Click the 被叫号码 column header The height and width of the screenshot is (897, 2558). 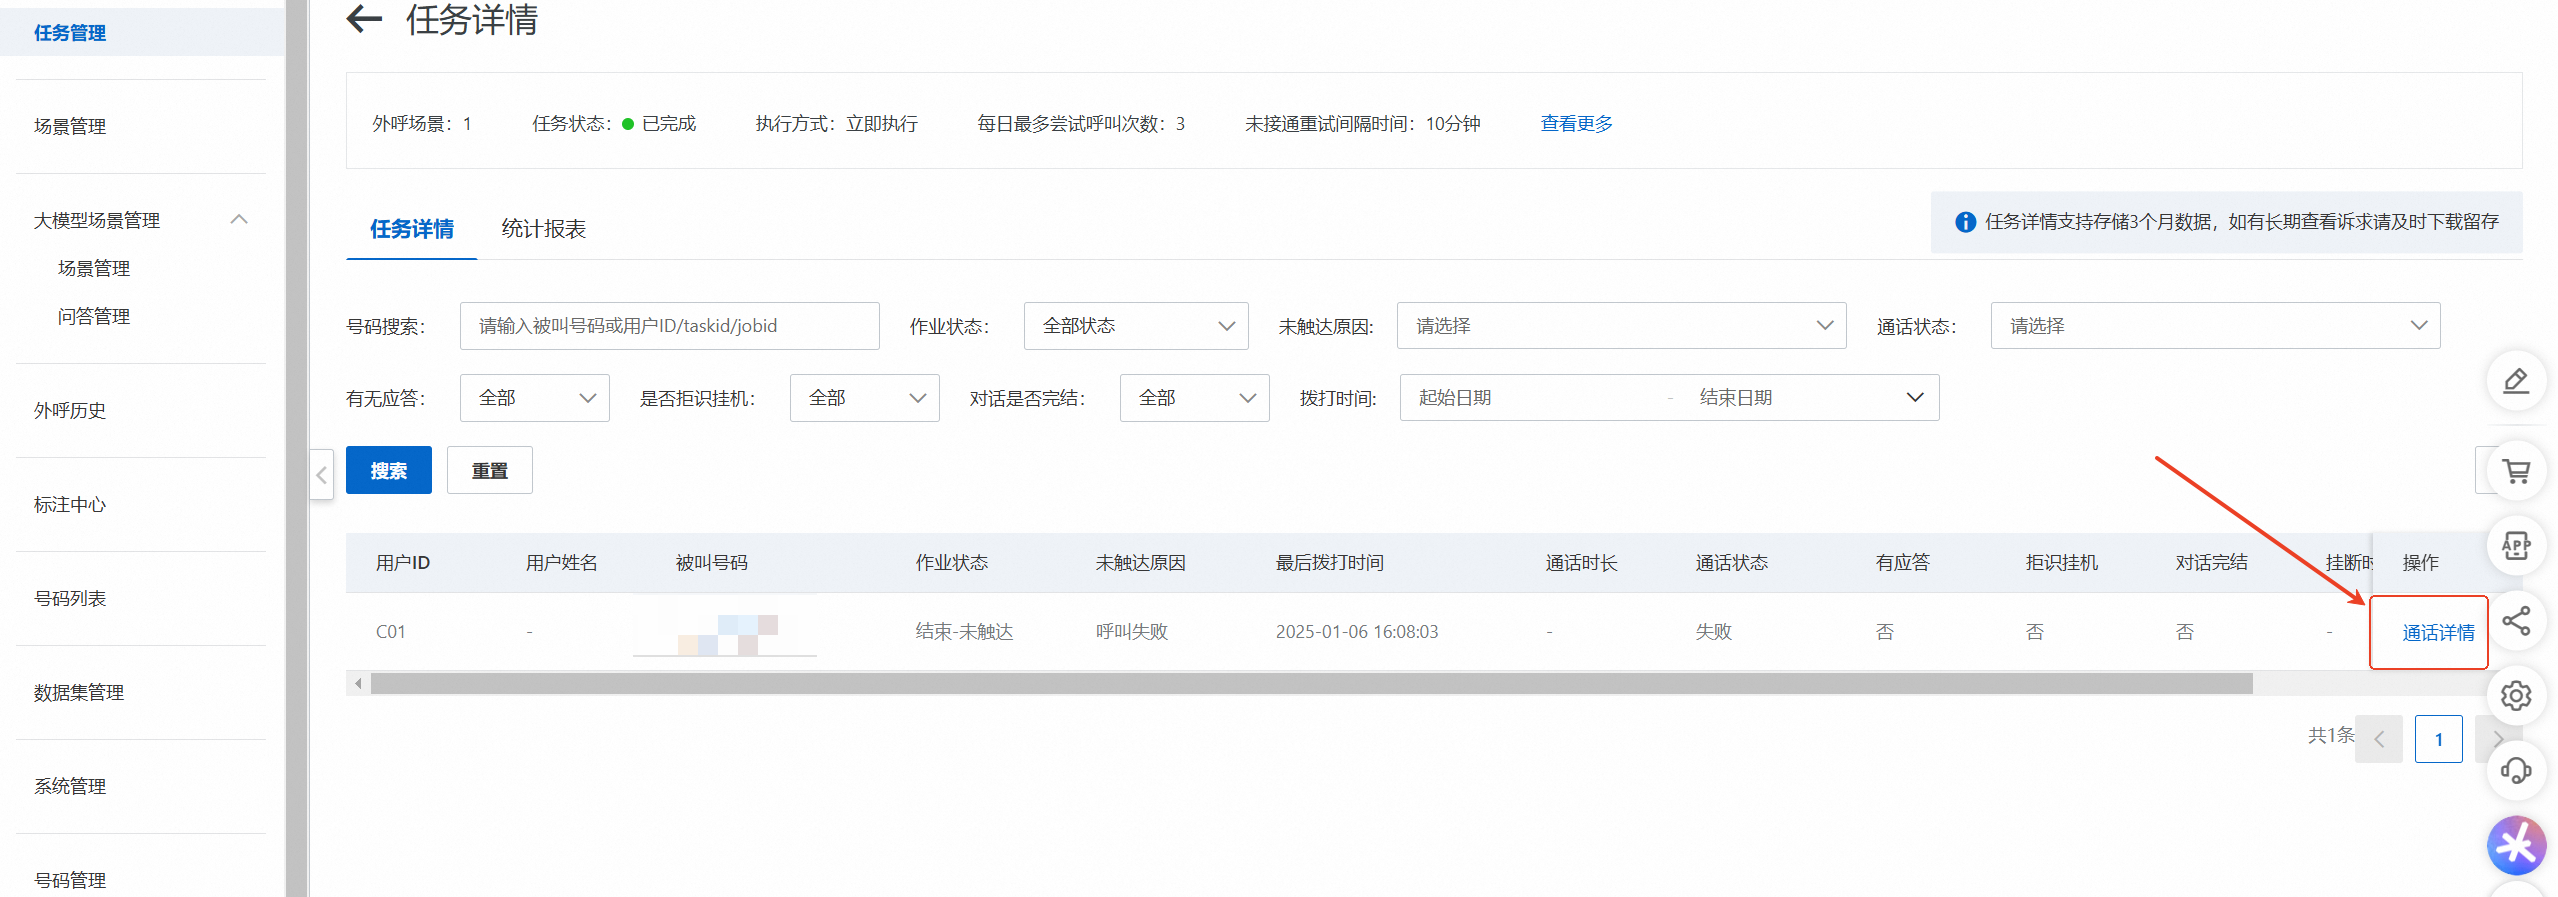click(x=711, y=563)
